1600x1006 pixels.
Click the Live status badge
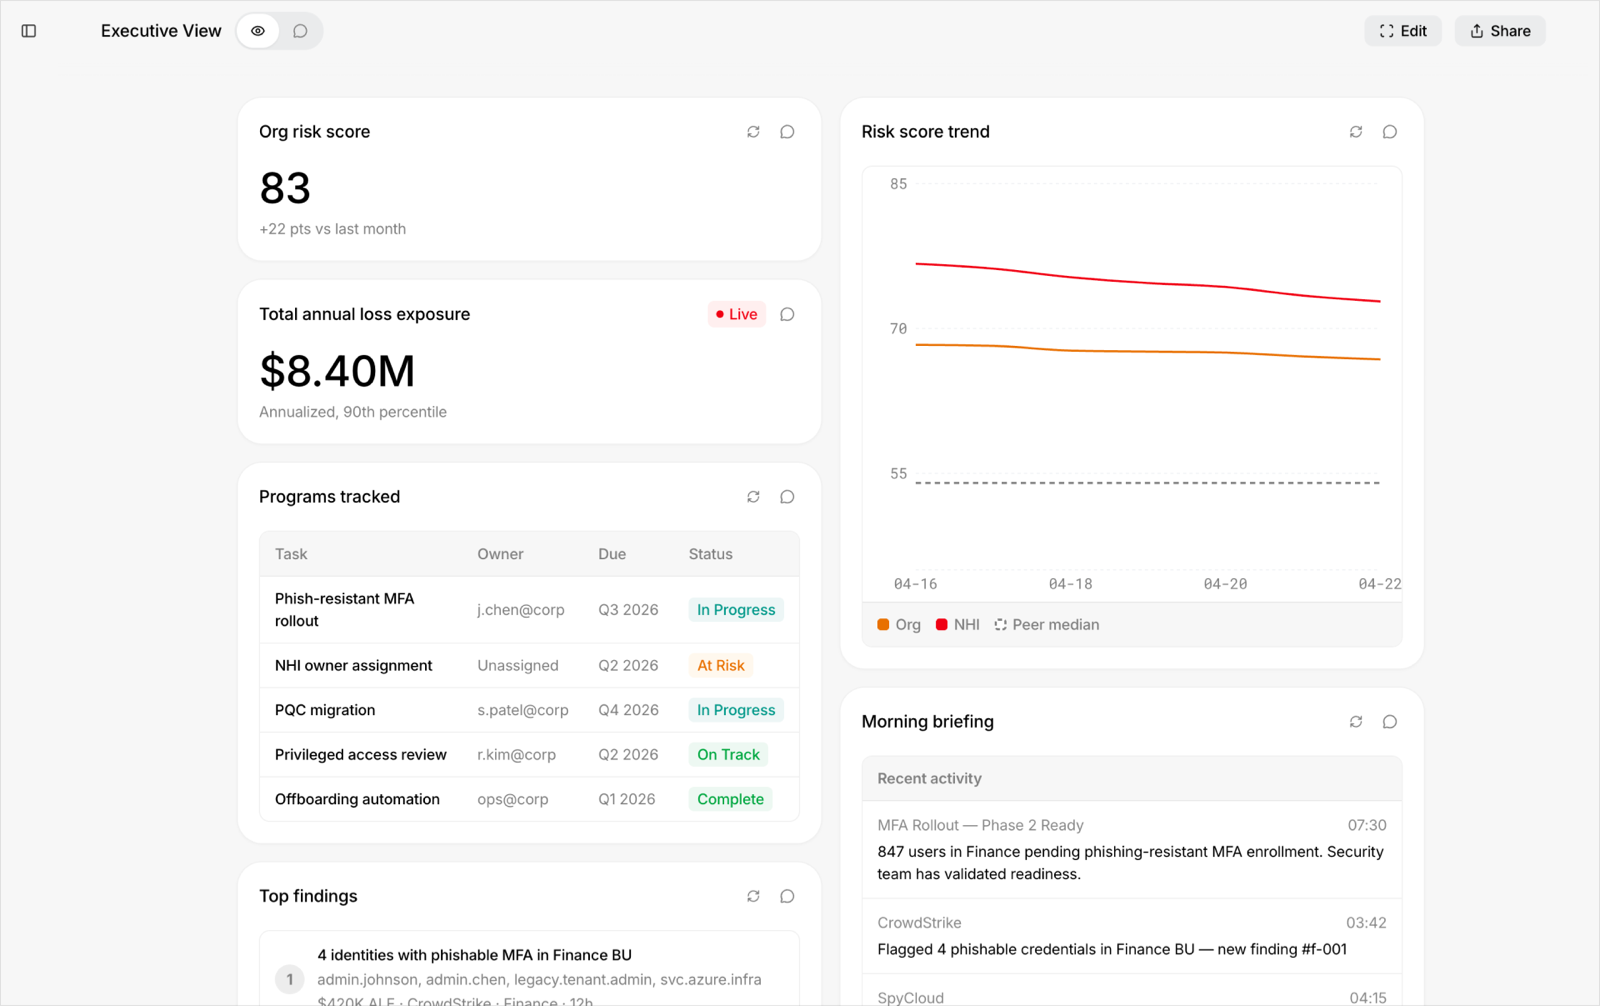tap(737, 314)
